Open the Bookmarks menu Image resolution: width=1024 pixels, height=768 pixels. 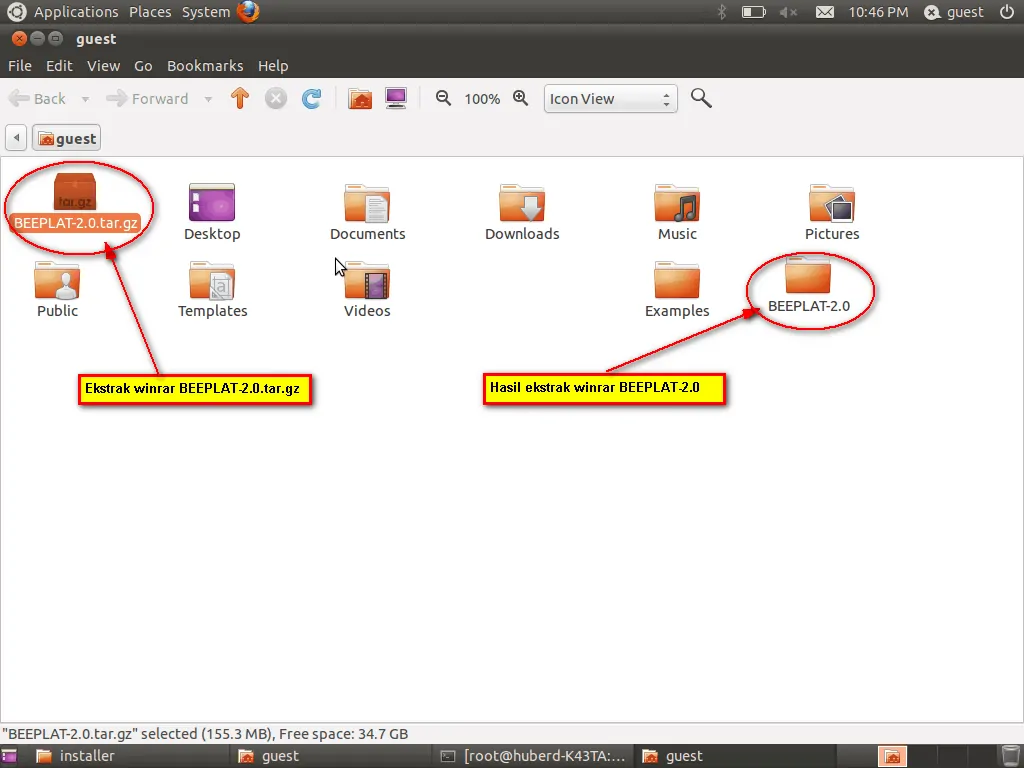coord(205,66)
